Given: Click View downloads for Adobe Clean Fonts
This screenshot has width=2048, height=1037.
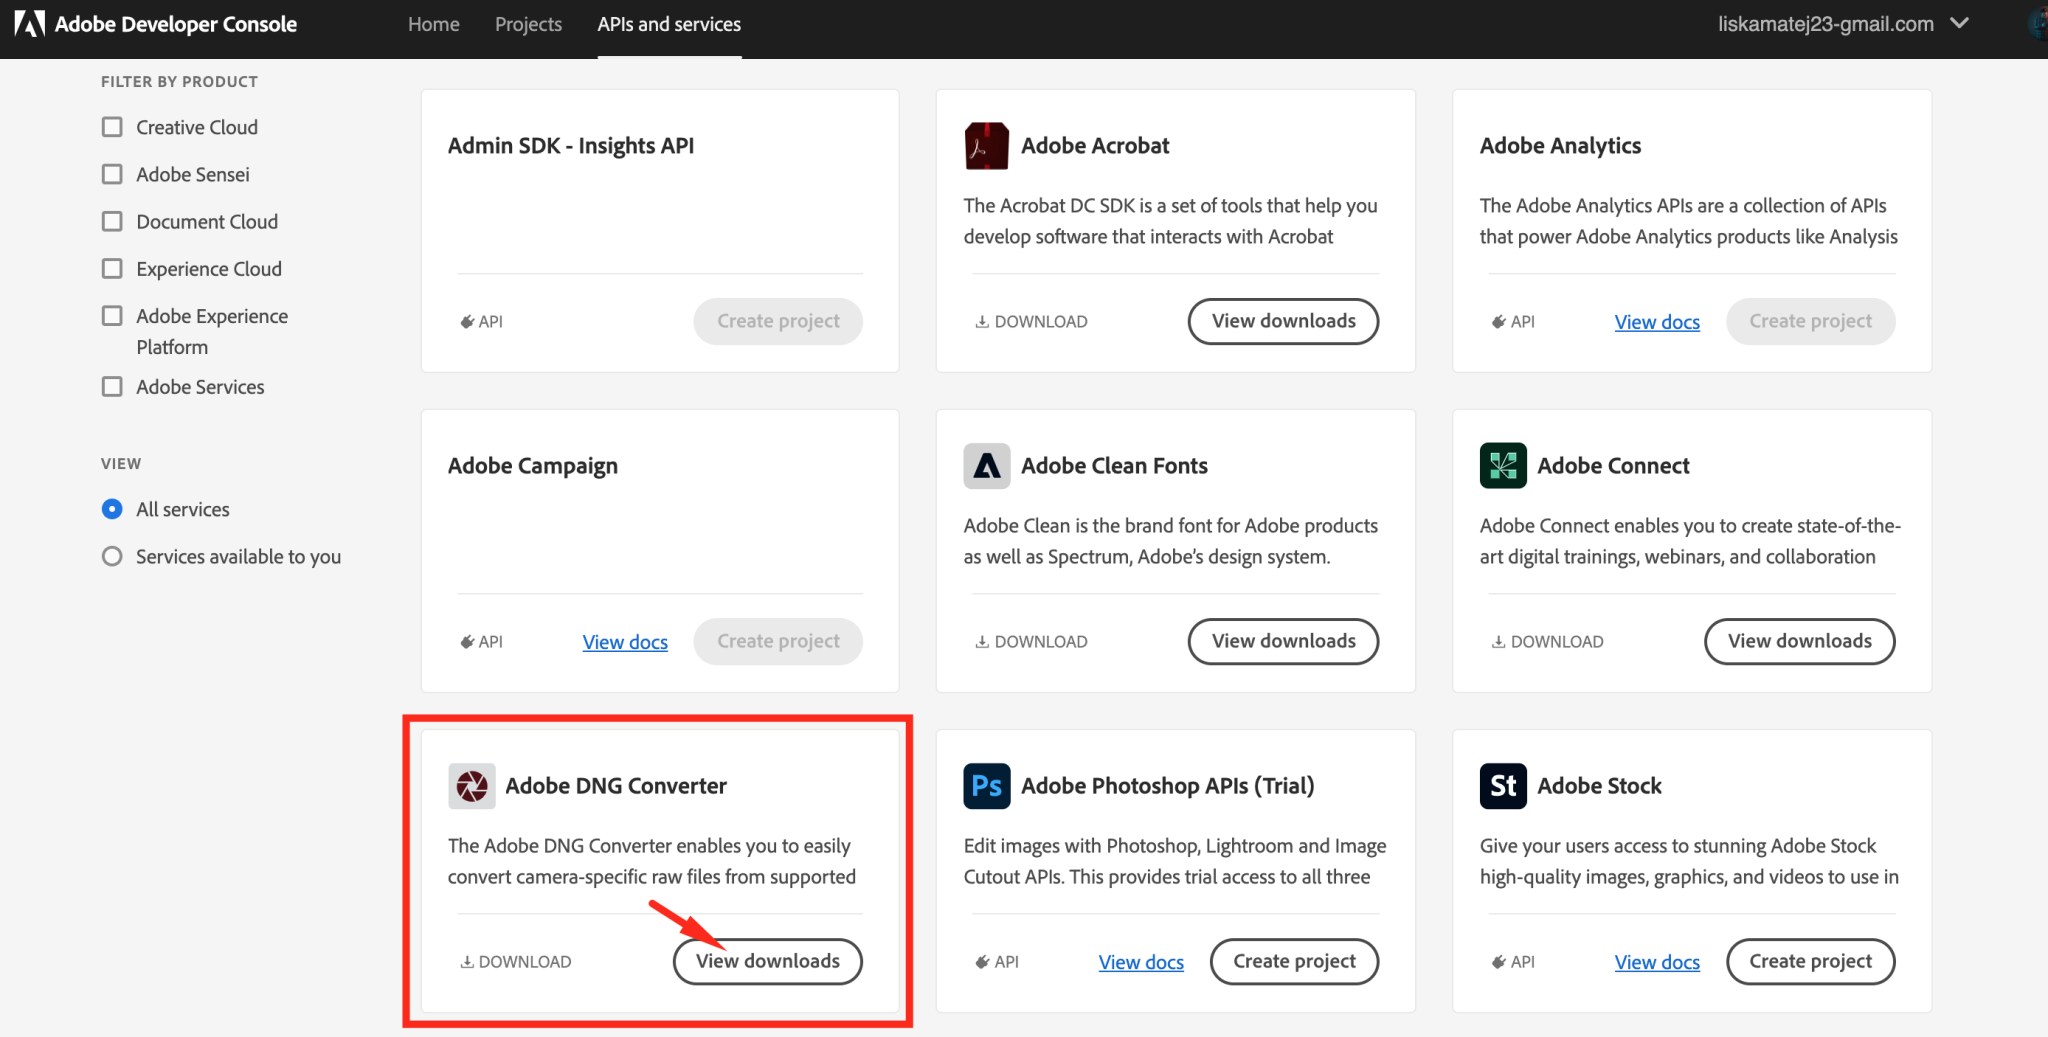Looking at the screenshot, I should tap(1283, 641).
